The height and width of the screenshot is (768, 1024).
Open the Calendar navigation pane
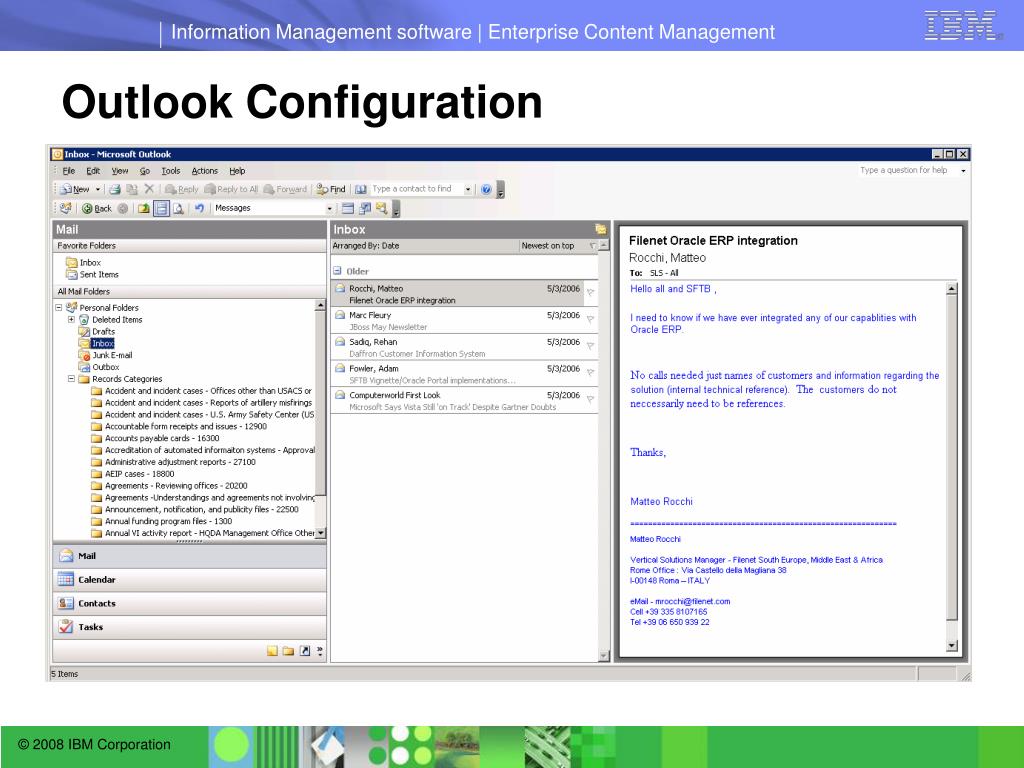189,580
